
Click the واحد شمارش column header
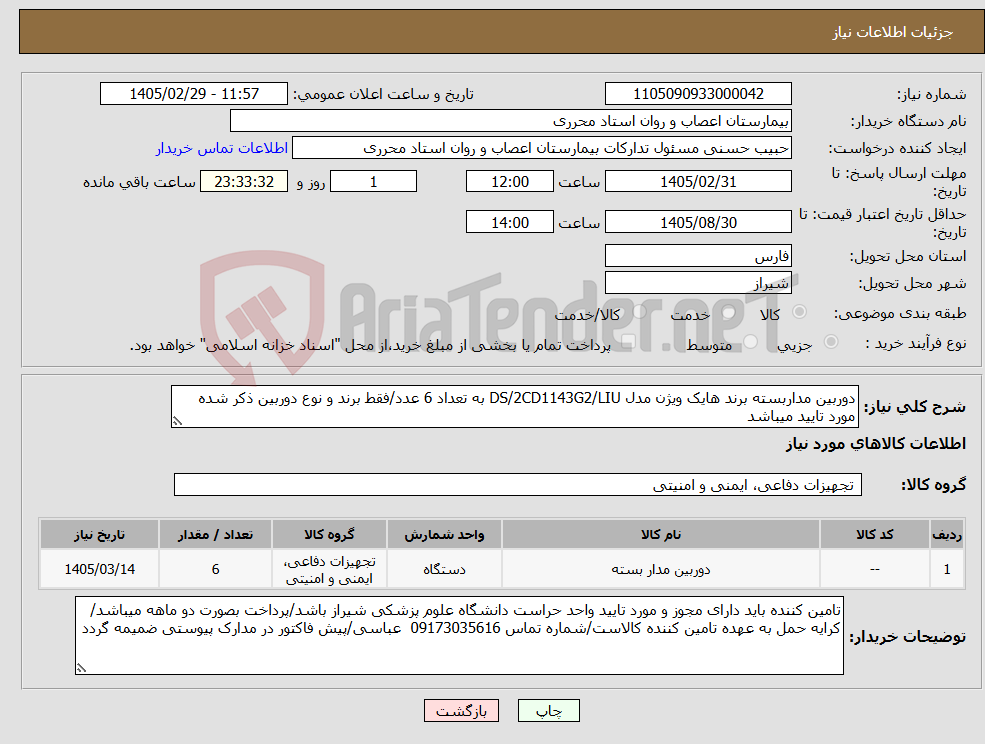[x=444, y=534]
